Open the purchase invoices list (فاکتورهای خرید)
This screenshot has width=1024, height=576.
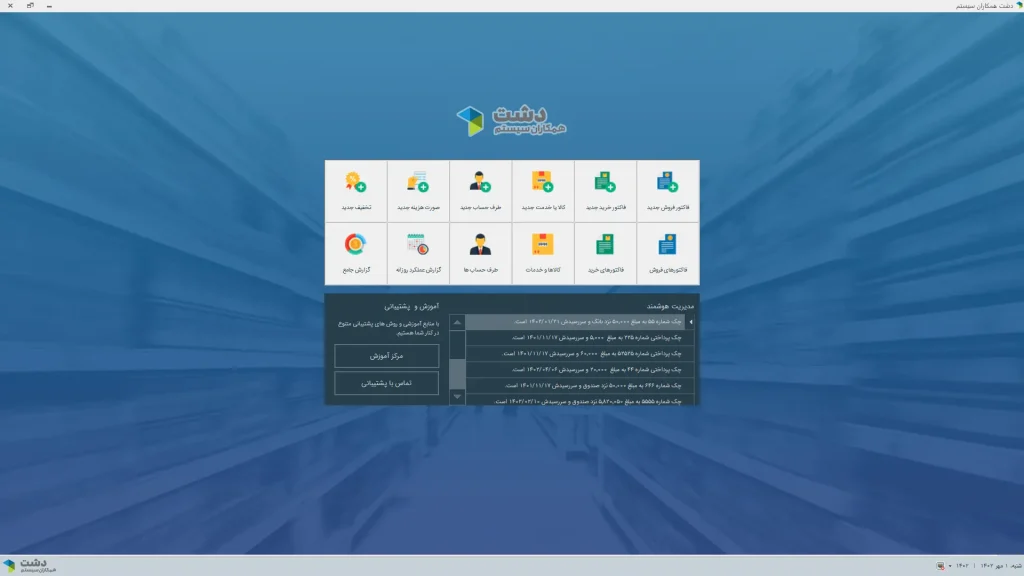click(605, 253)
